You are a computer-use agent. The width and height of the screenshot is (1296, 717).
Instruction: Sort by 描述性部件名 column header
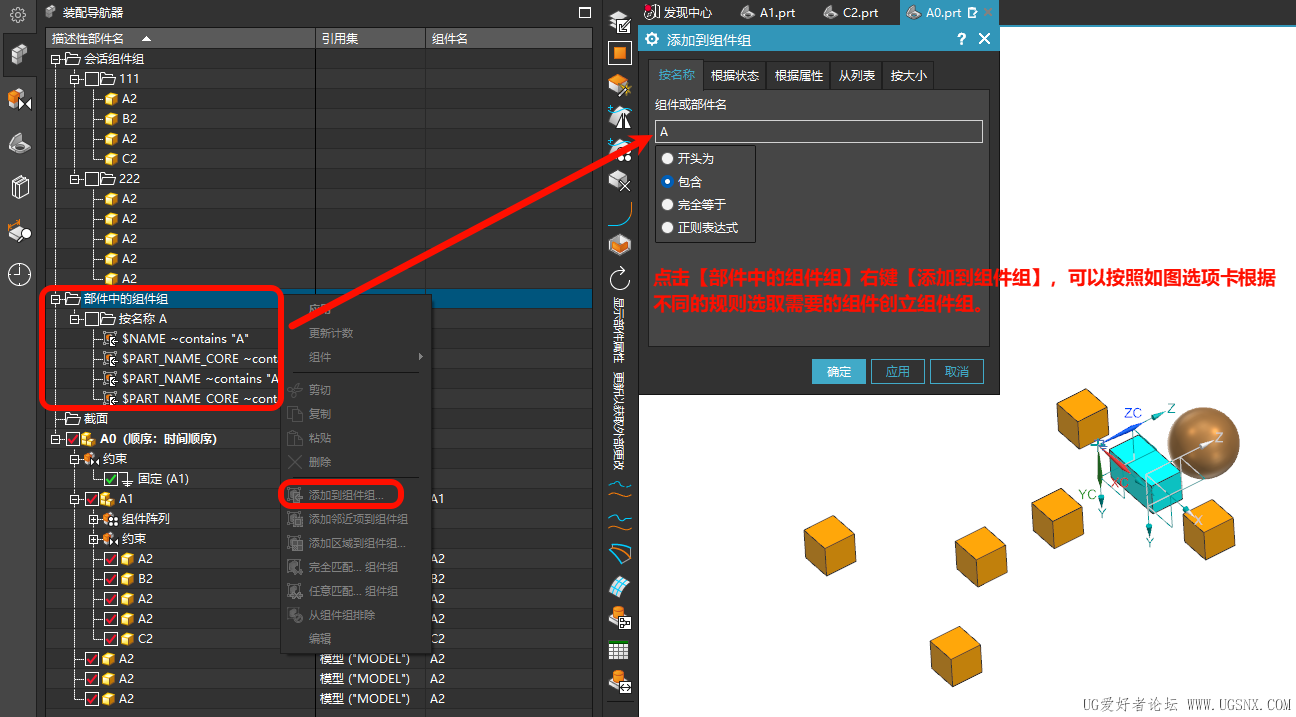(x=181, y=38)
